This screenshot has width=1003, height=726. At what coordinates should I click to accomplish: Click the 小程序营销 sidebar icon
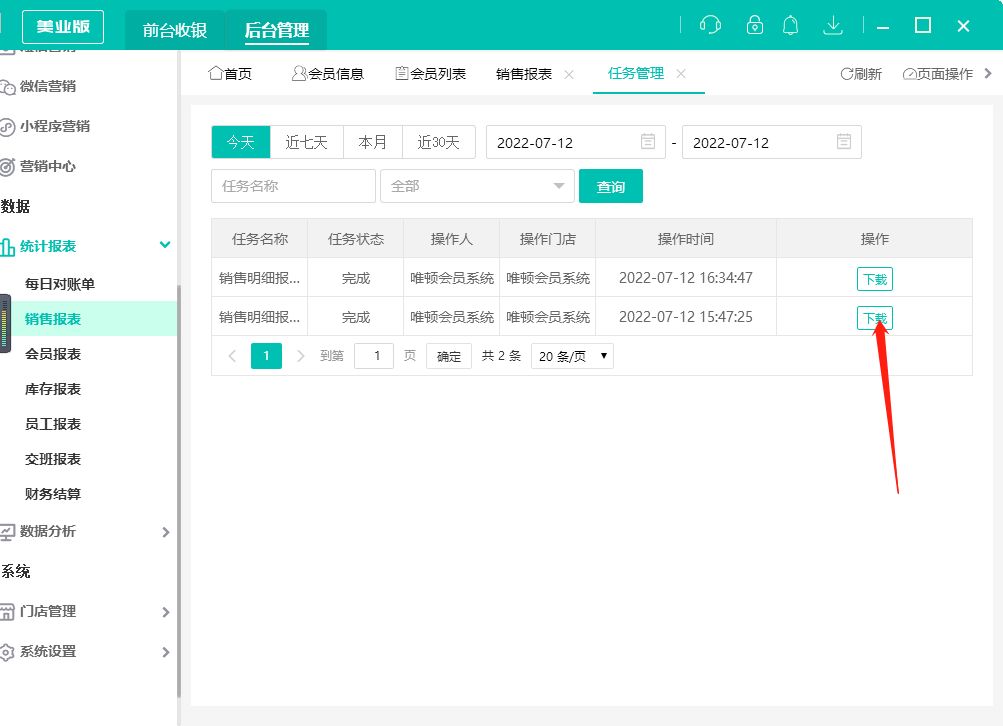point(8,127)
